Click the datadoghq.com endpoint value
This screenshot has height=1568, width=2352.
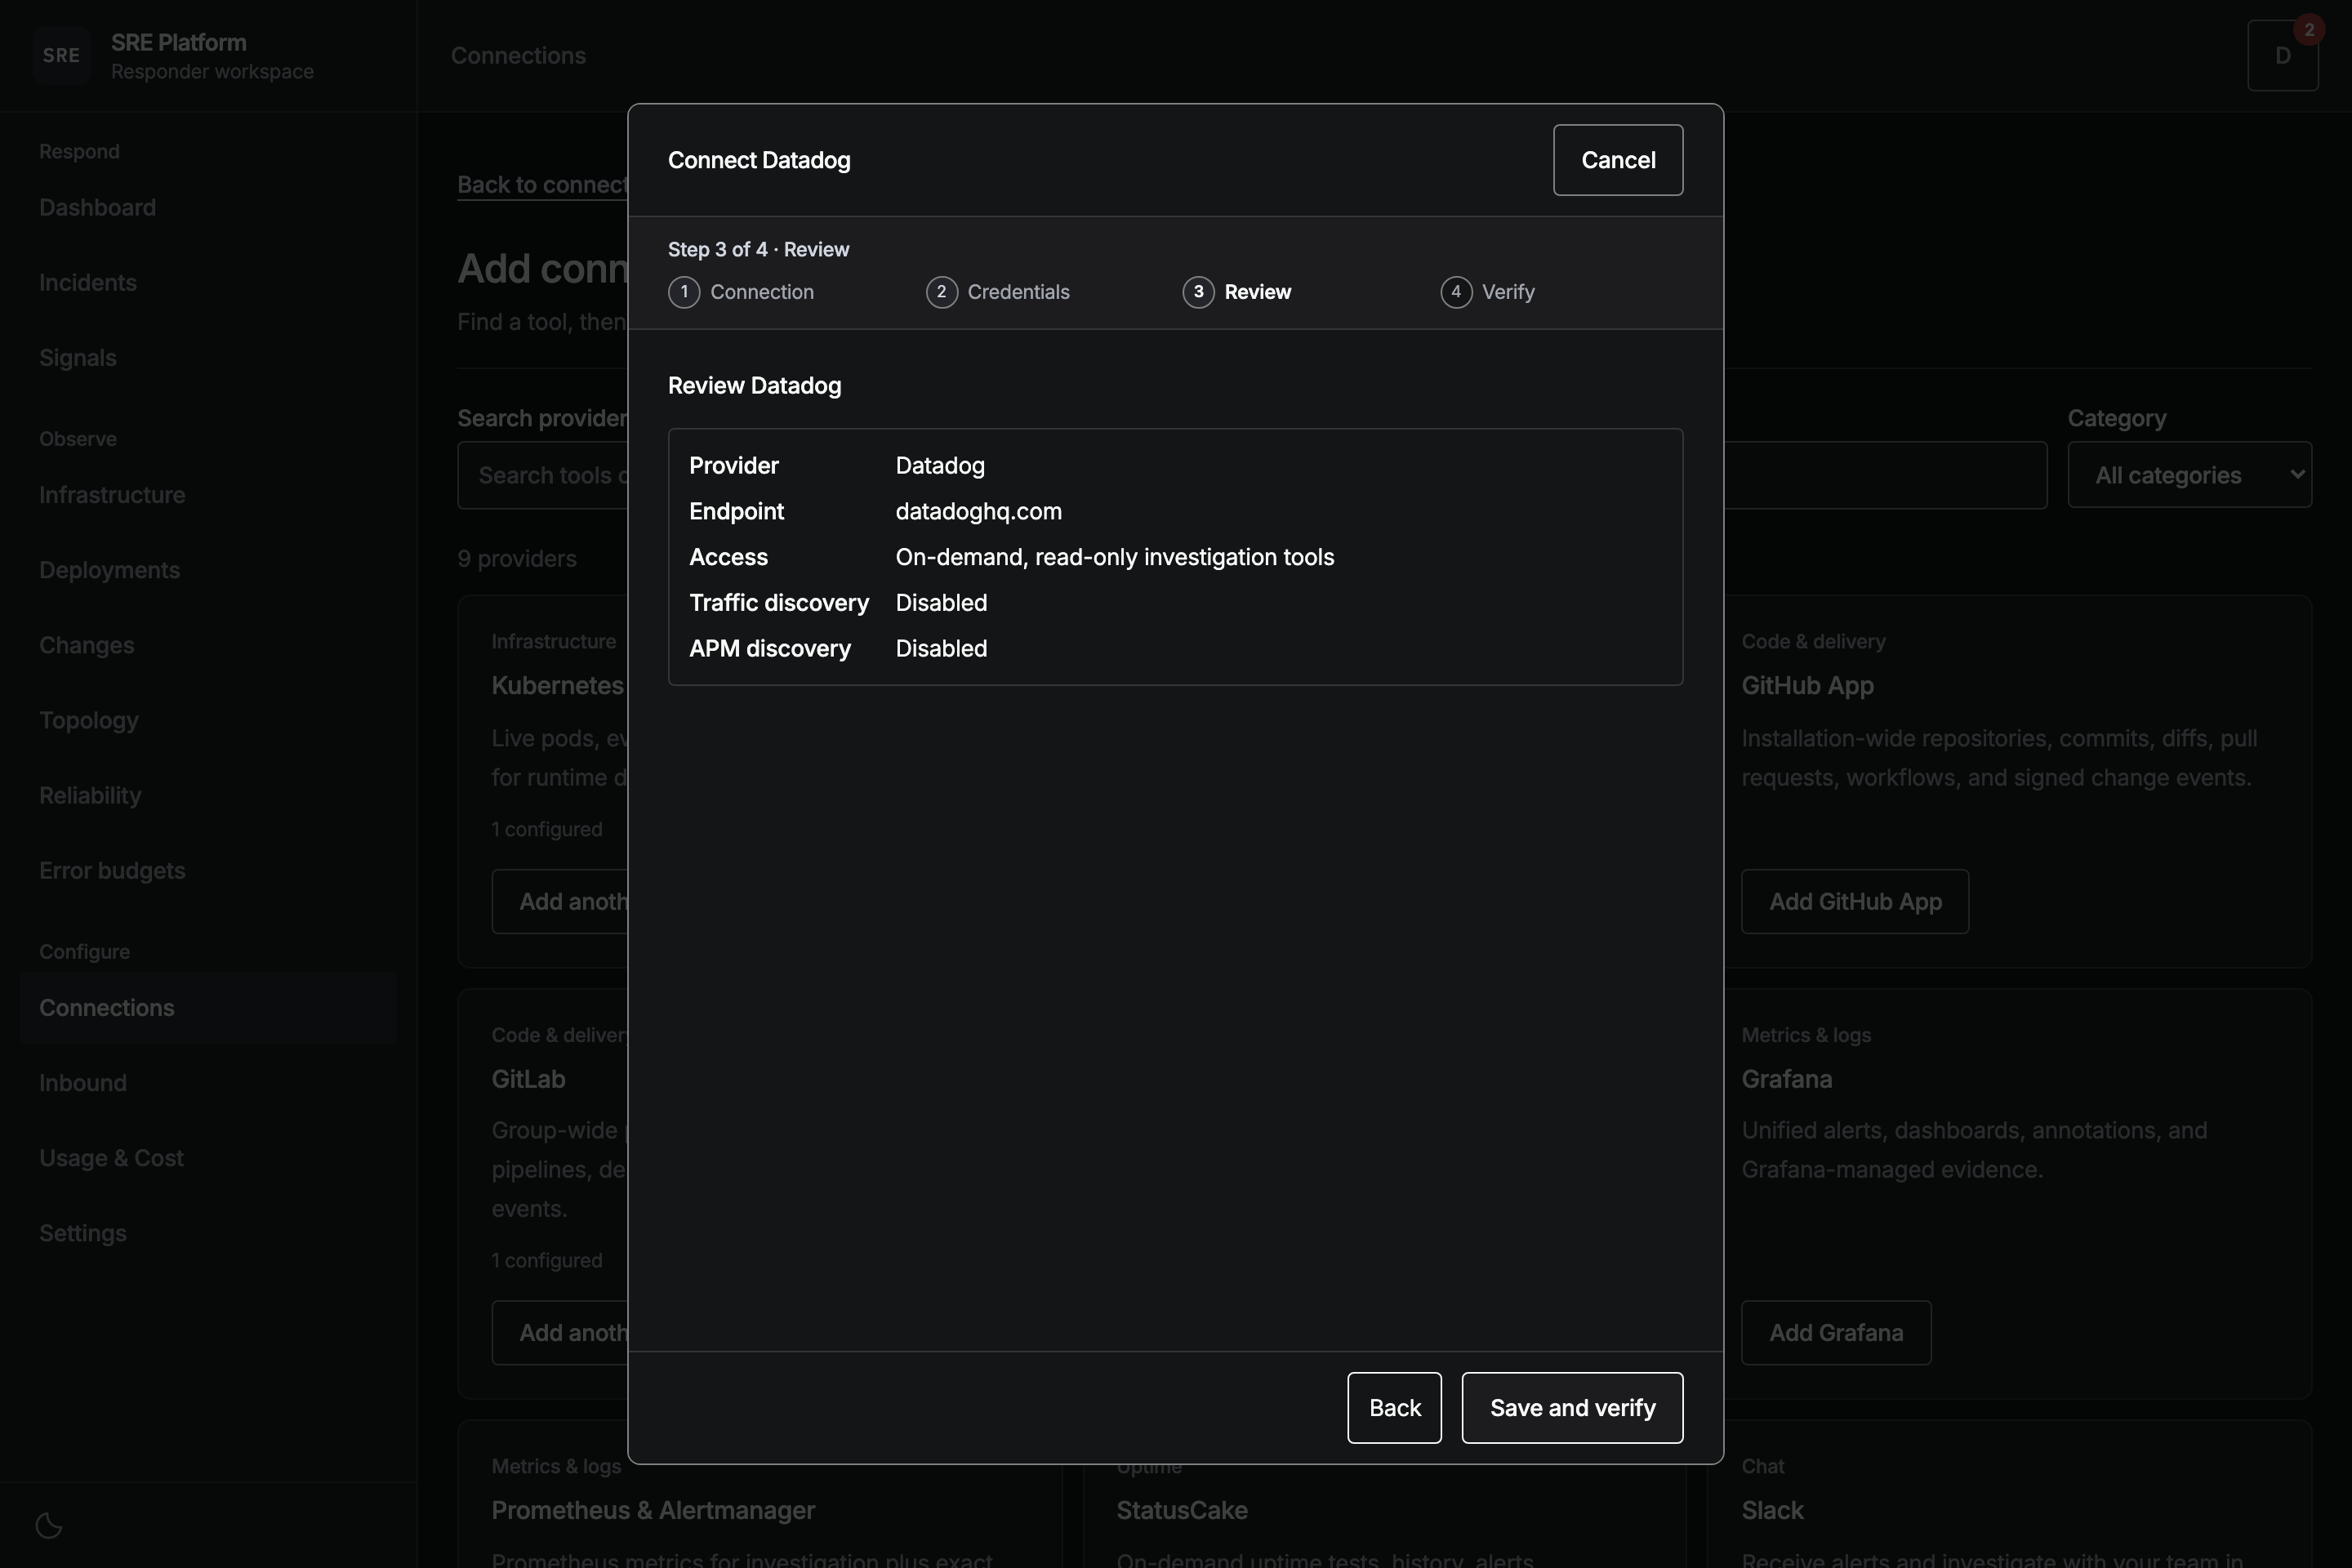[978, 511]
